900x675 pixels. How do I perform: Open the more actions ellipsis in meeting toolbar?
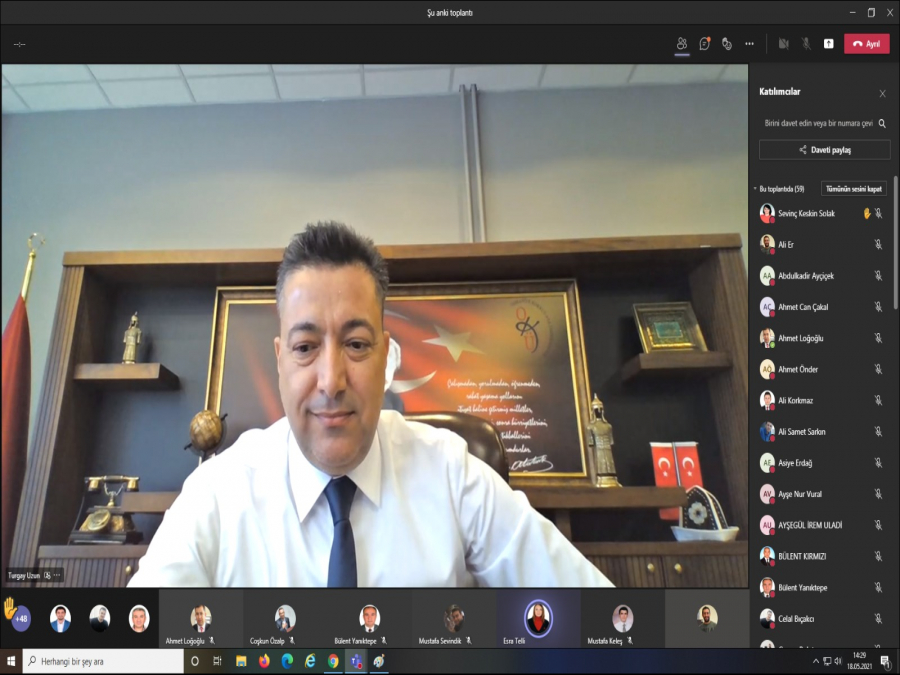click(750, 44)
